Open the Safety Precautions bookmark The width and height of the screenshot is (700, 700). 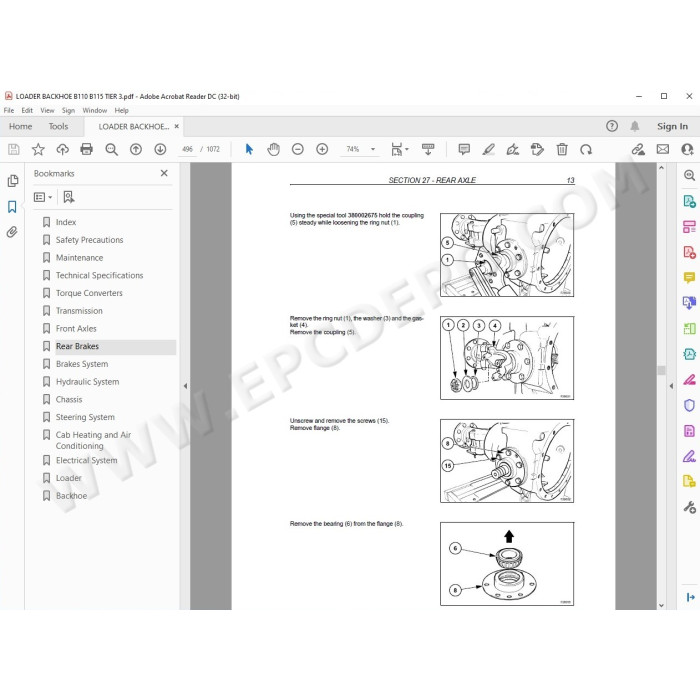89,240
